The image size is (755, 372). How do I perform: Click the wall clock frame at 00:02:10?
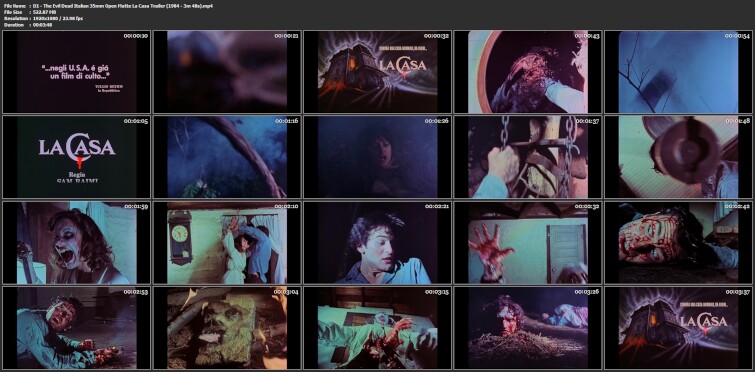click(227, 243)
